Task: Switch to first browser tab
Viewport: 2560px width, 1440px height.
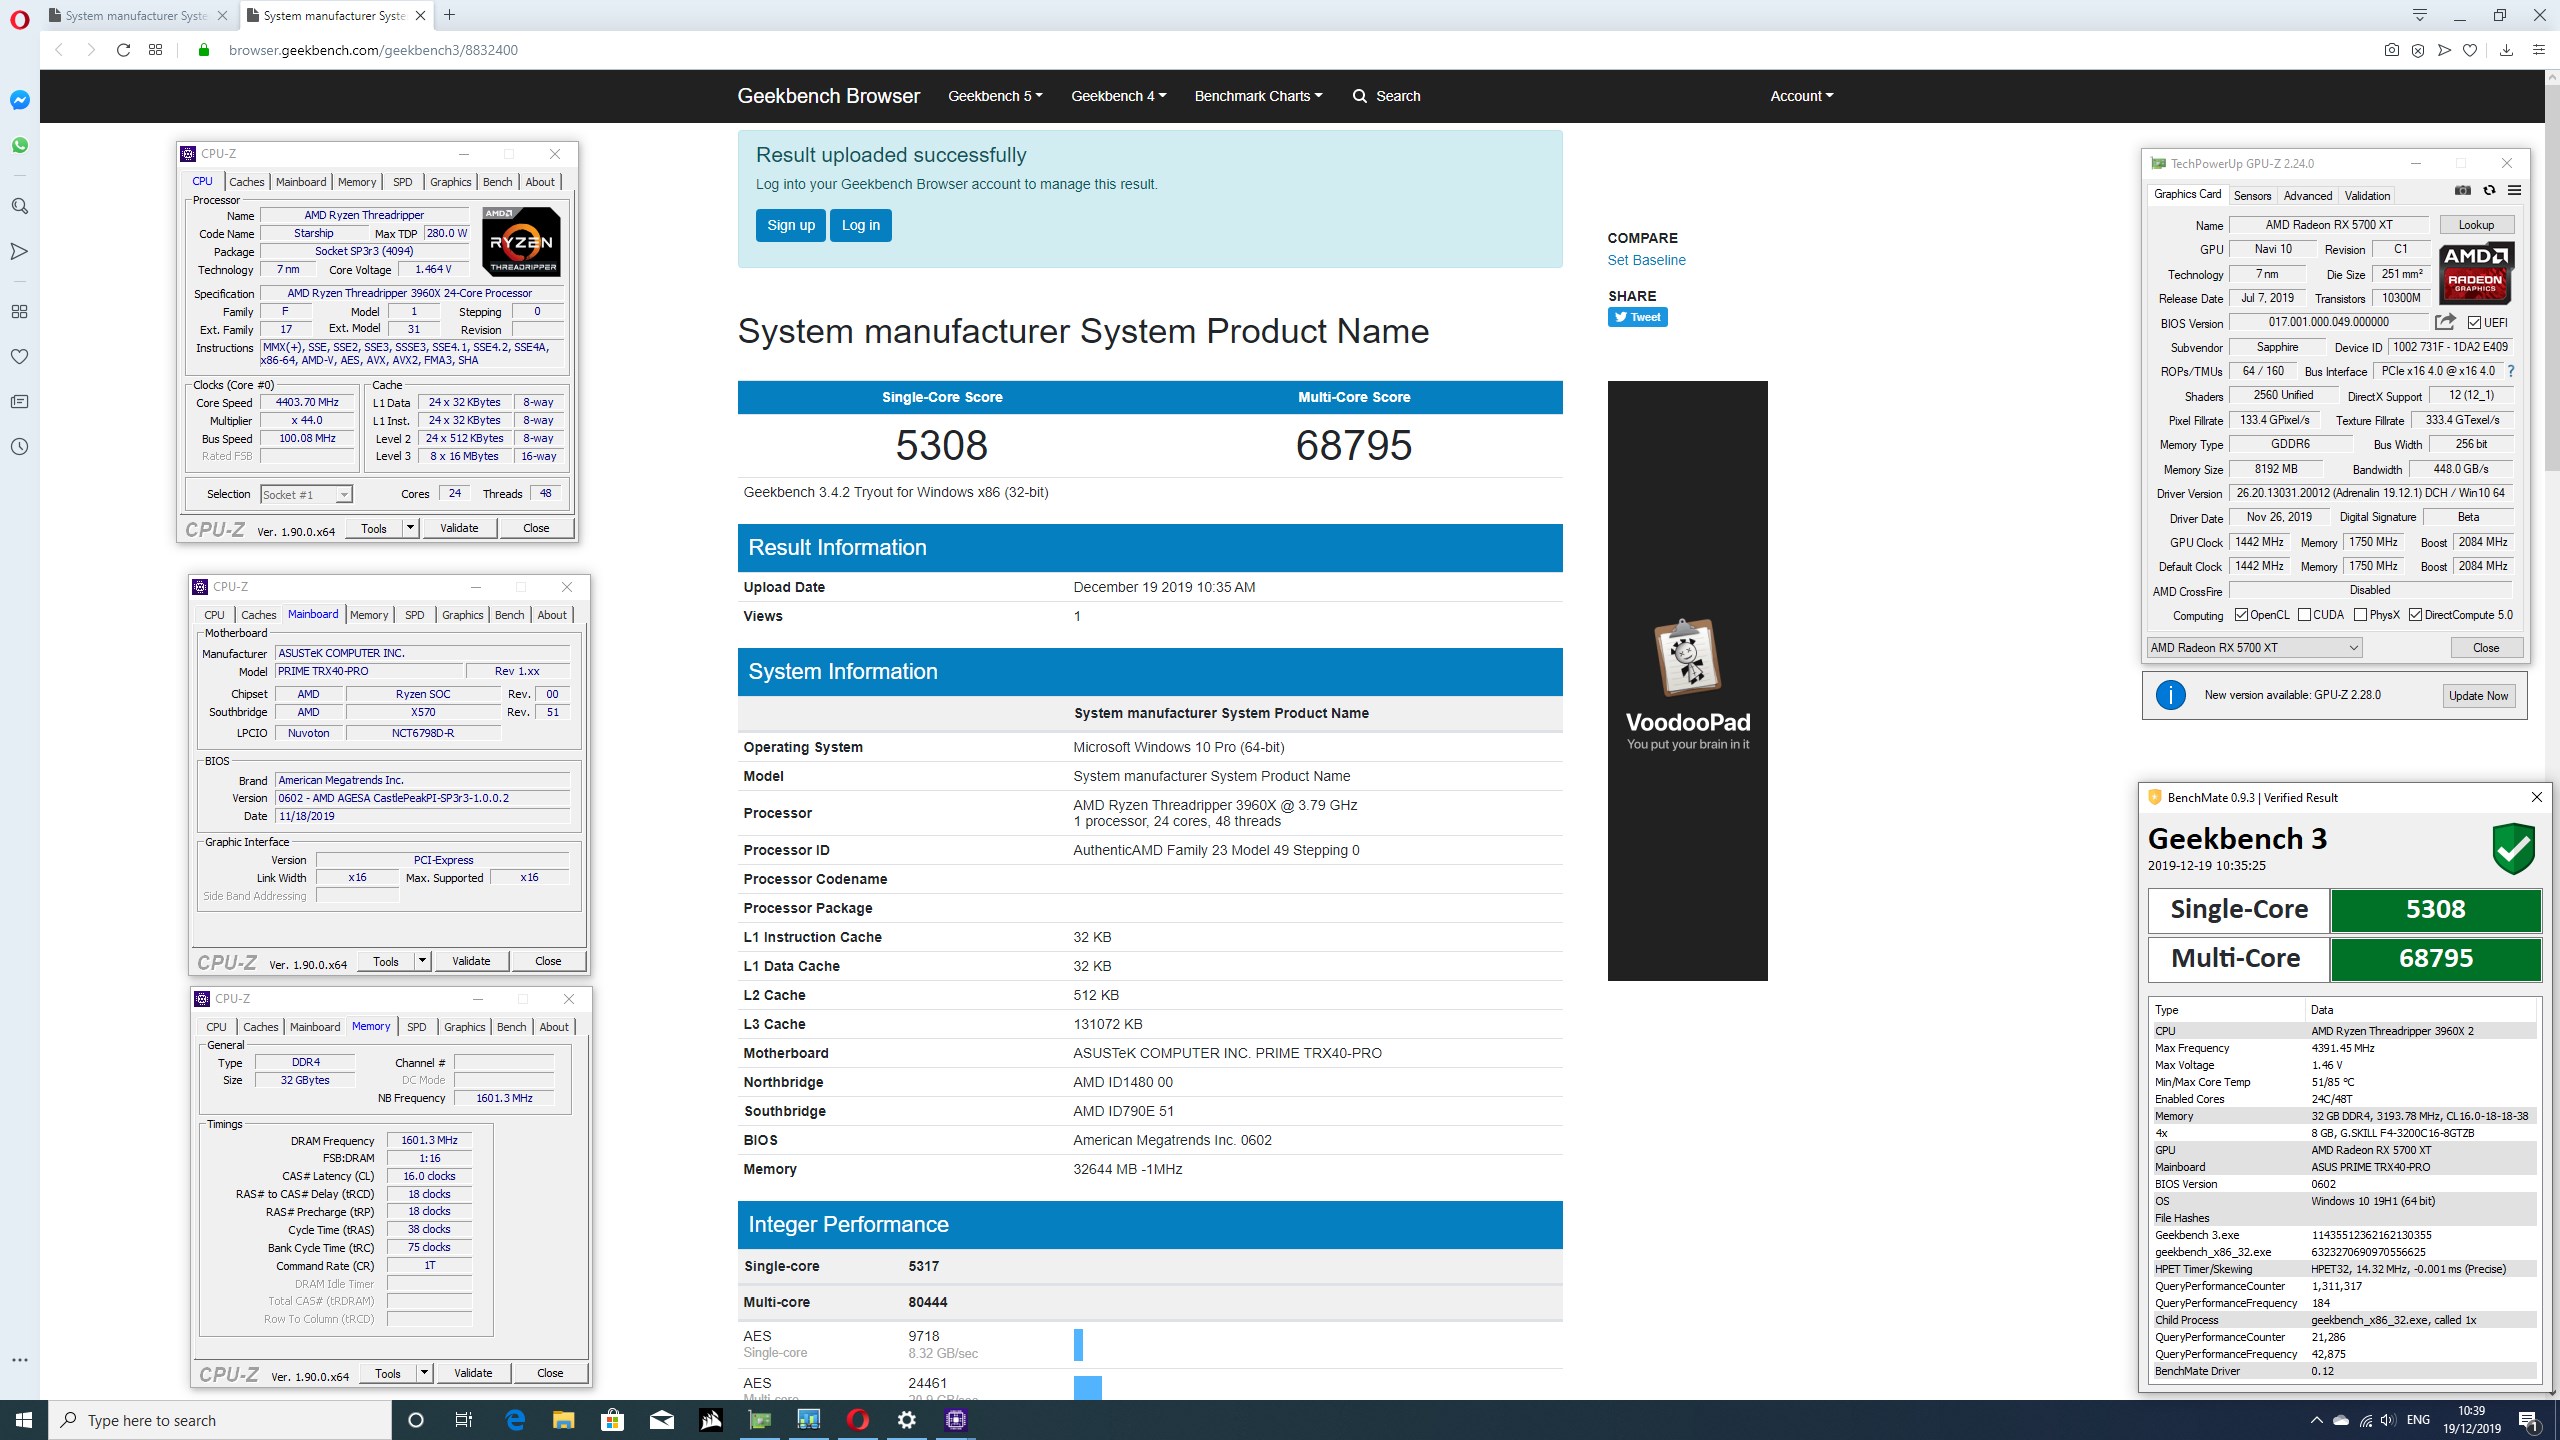Action: point(138,15)
